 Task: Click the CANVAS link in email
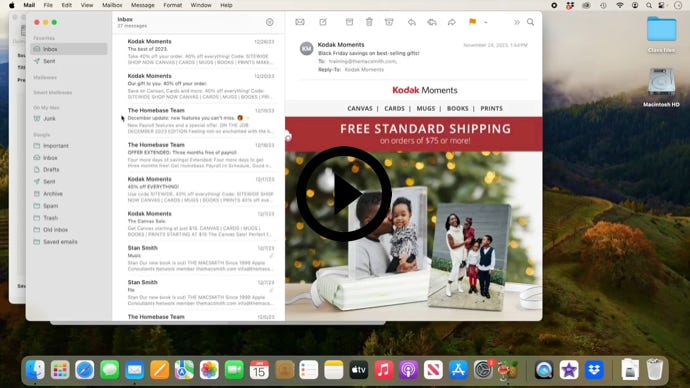click(360, 108)
